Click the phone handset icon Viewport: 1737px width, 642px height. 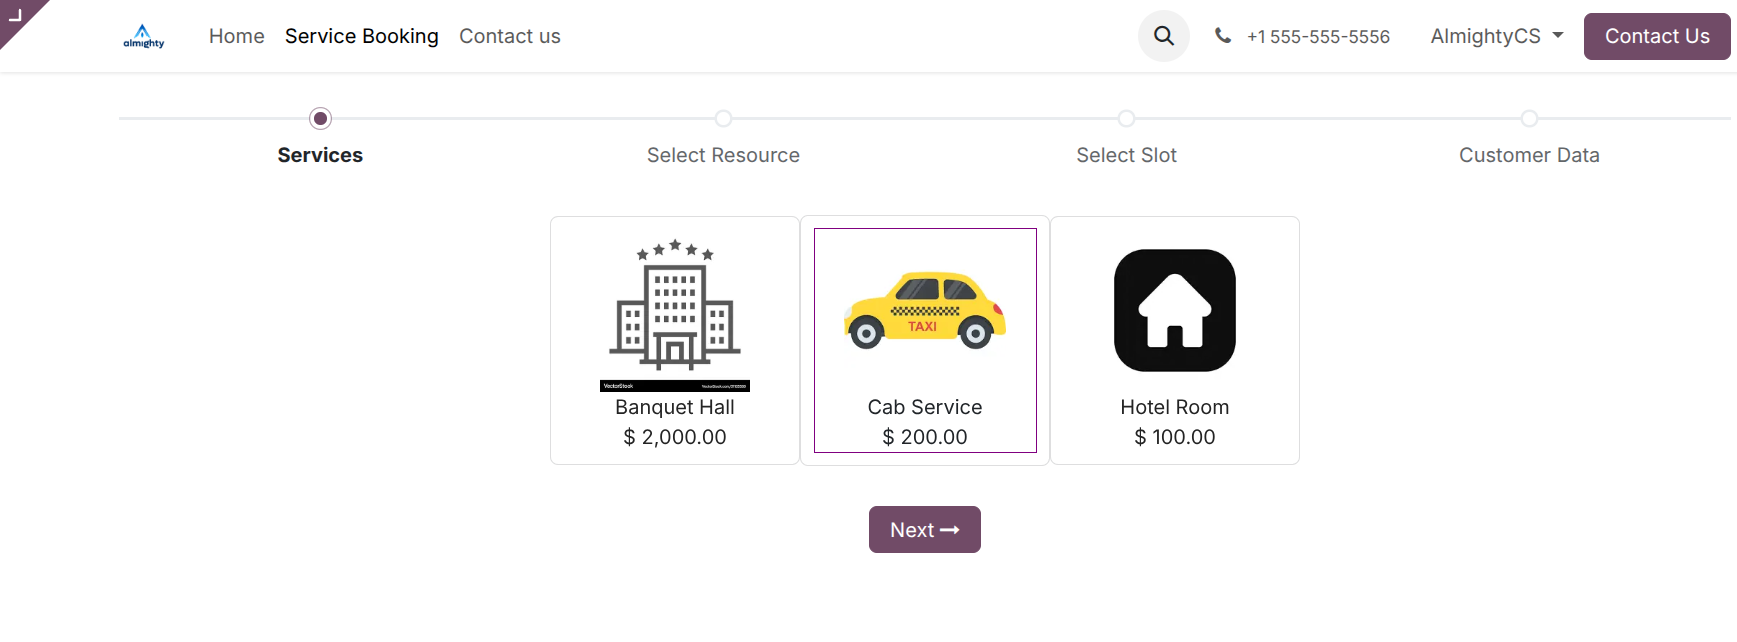pyautogui.click(x=1222, y=36)
